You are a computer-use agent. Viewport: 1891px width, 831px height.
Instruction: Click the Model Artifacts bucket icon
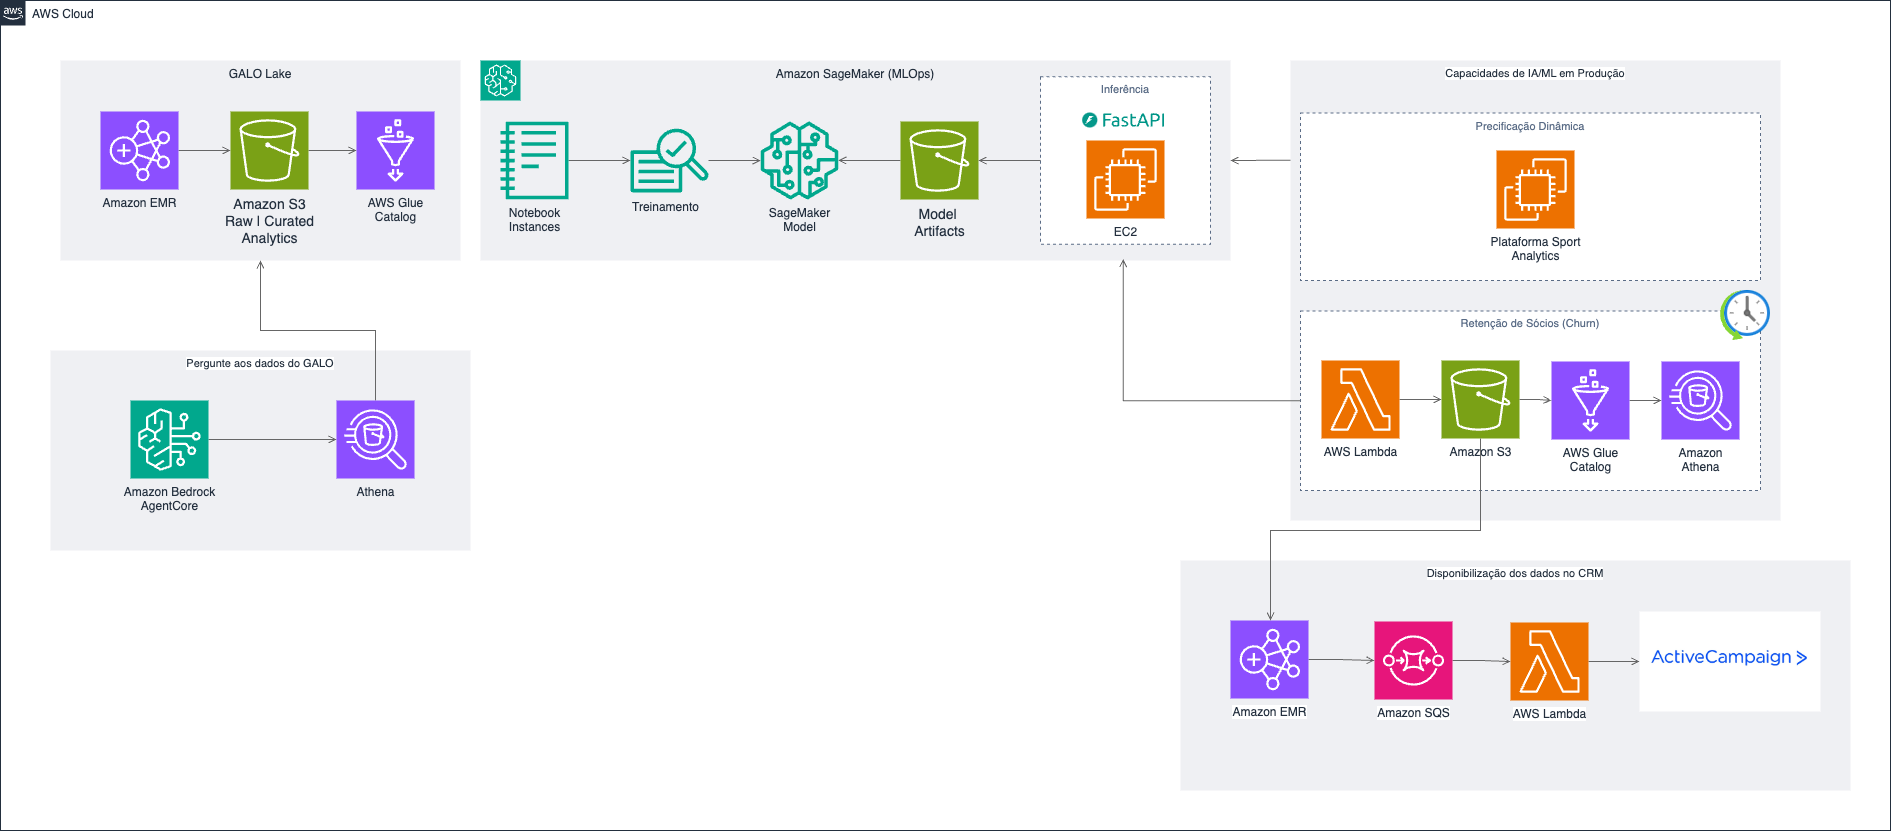(939, 160)
